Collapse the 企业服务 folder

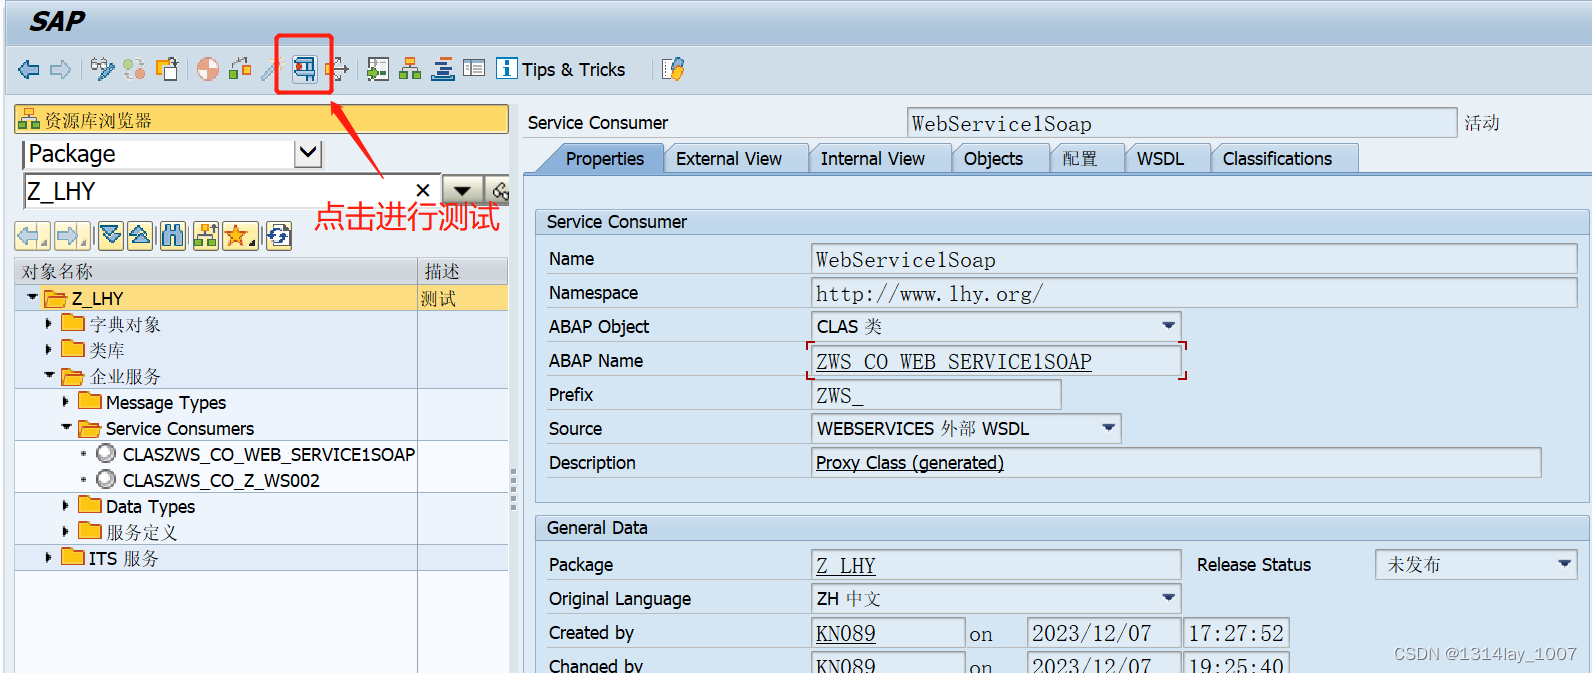pos(49,376)
